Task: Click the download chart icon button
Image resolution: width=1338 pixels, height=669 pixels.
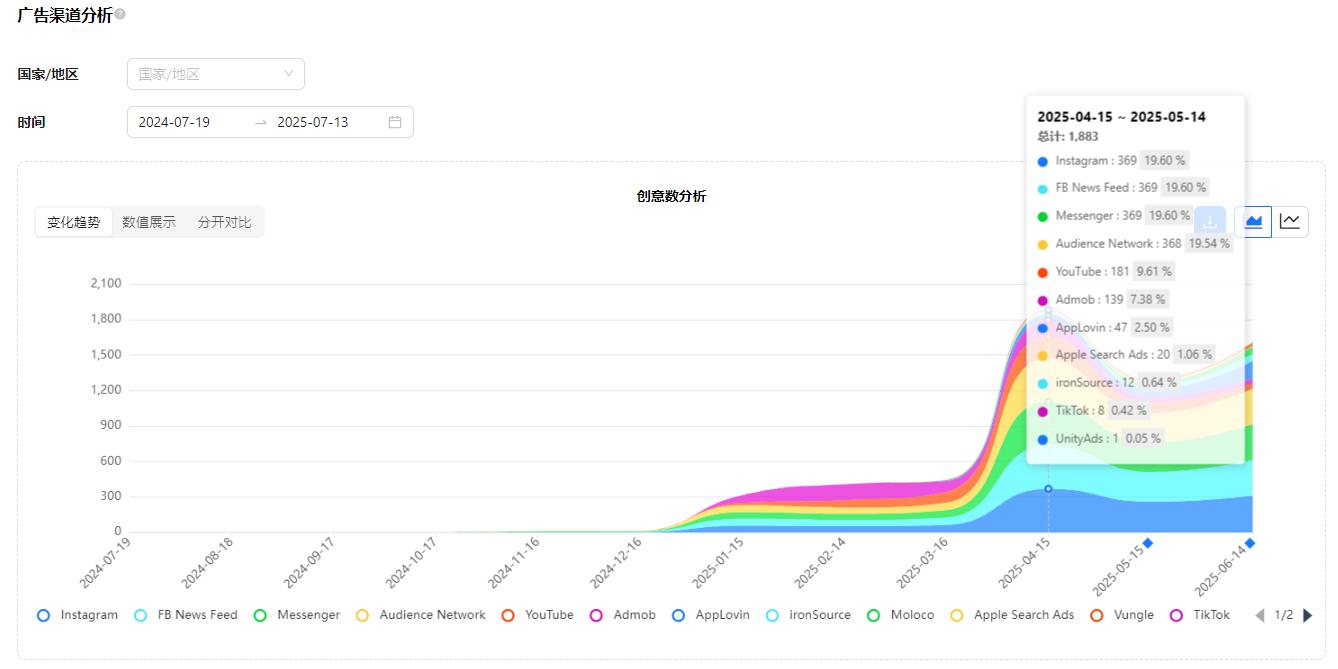Action: pos(1210,222)
